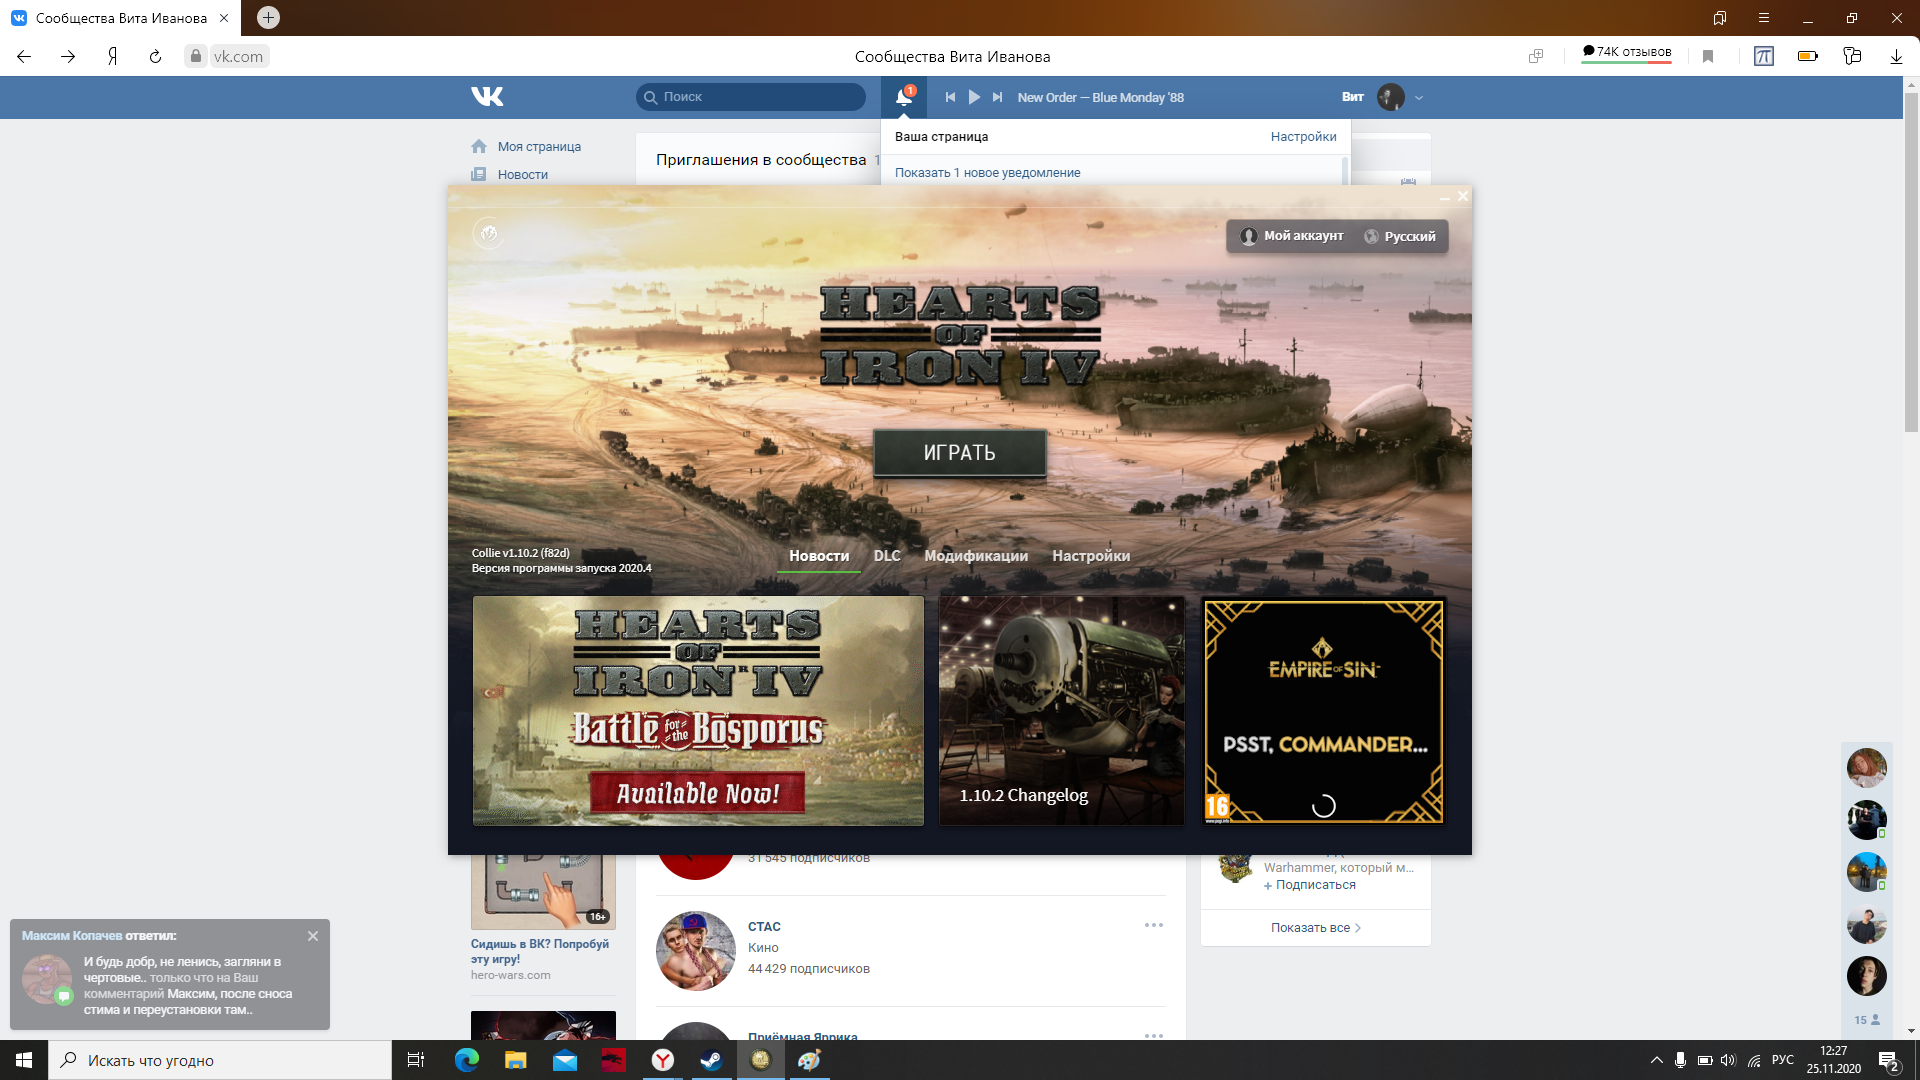Open Steam from the taskbar
1920x1080 pixels.
click(x=711, y=1060)
